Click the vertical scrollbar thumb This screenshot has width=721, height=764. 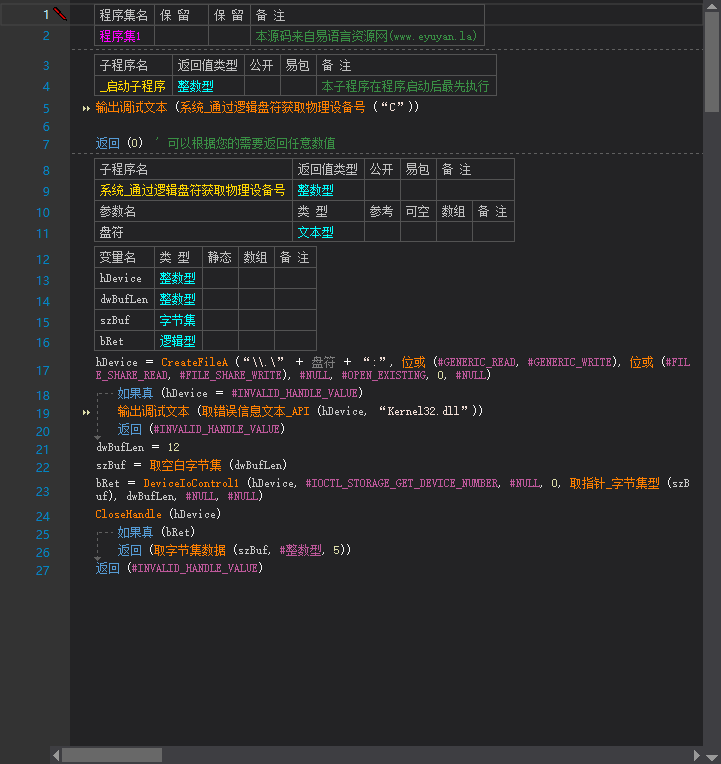712,61
